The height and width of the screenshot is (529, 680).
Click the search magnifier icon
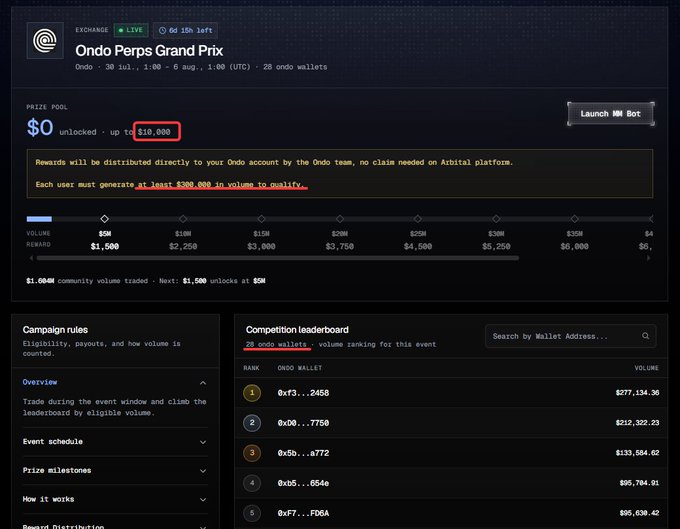click(645, 336)
